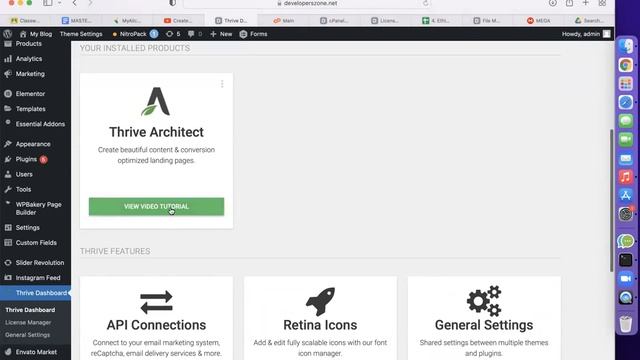640x360 pixels.
Task: Click the Thrive Architect logo
Action: (x=156, y=102)
